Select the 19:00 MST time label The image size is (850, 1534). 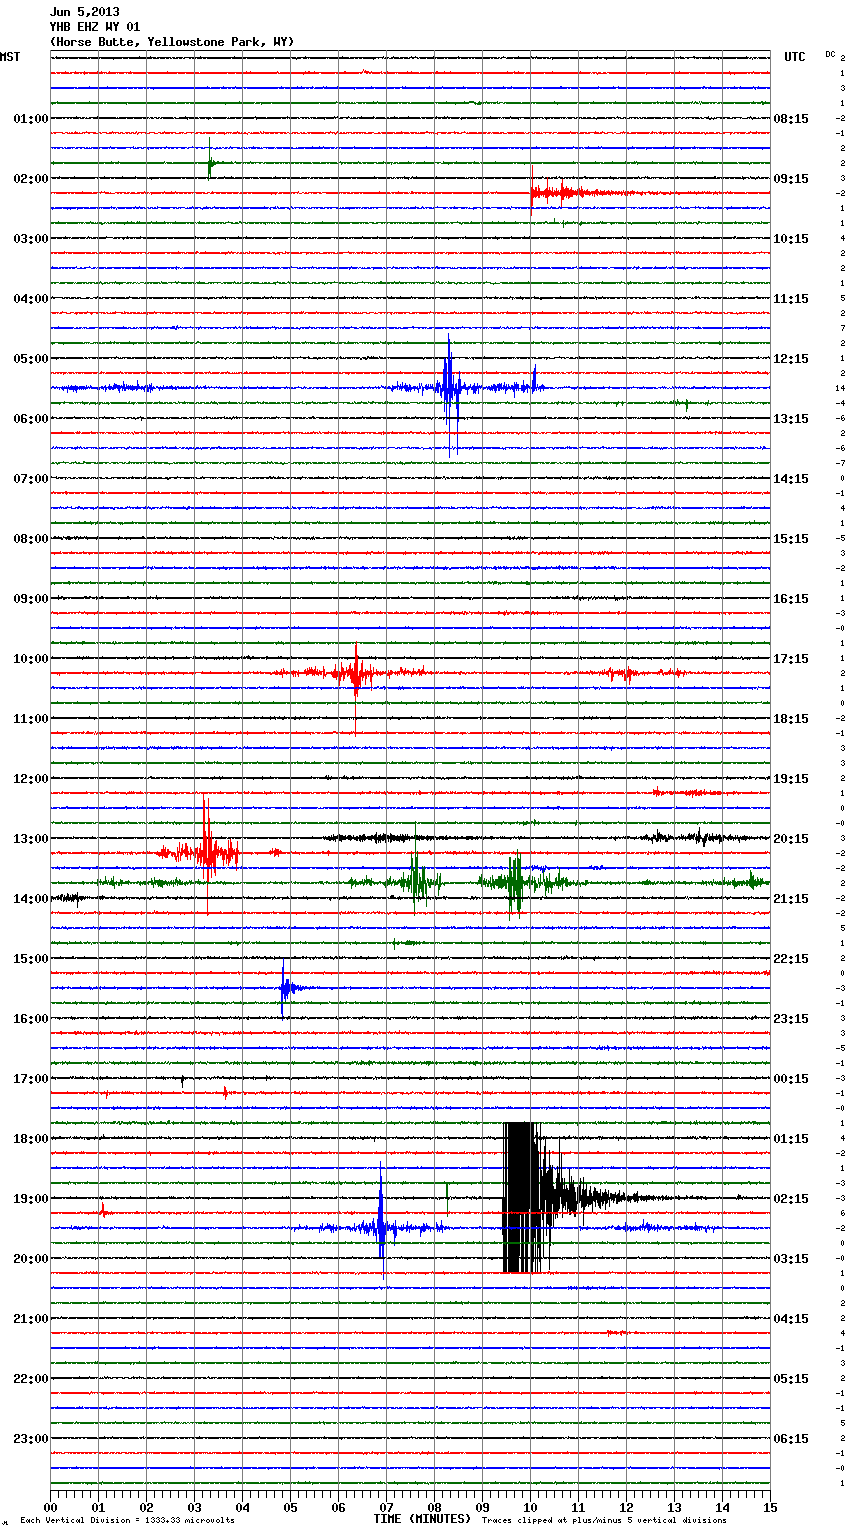point(31,1199)
